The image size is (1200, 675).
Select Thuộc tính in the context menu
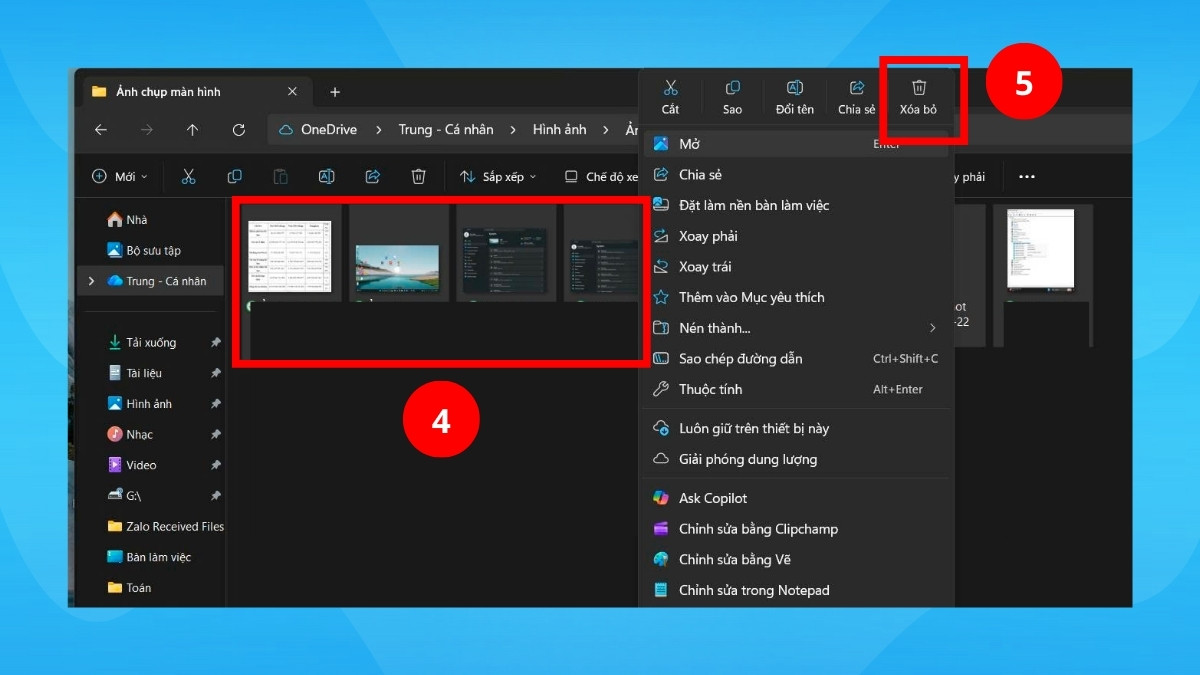click(x=710, y=389)
